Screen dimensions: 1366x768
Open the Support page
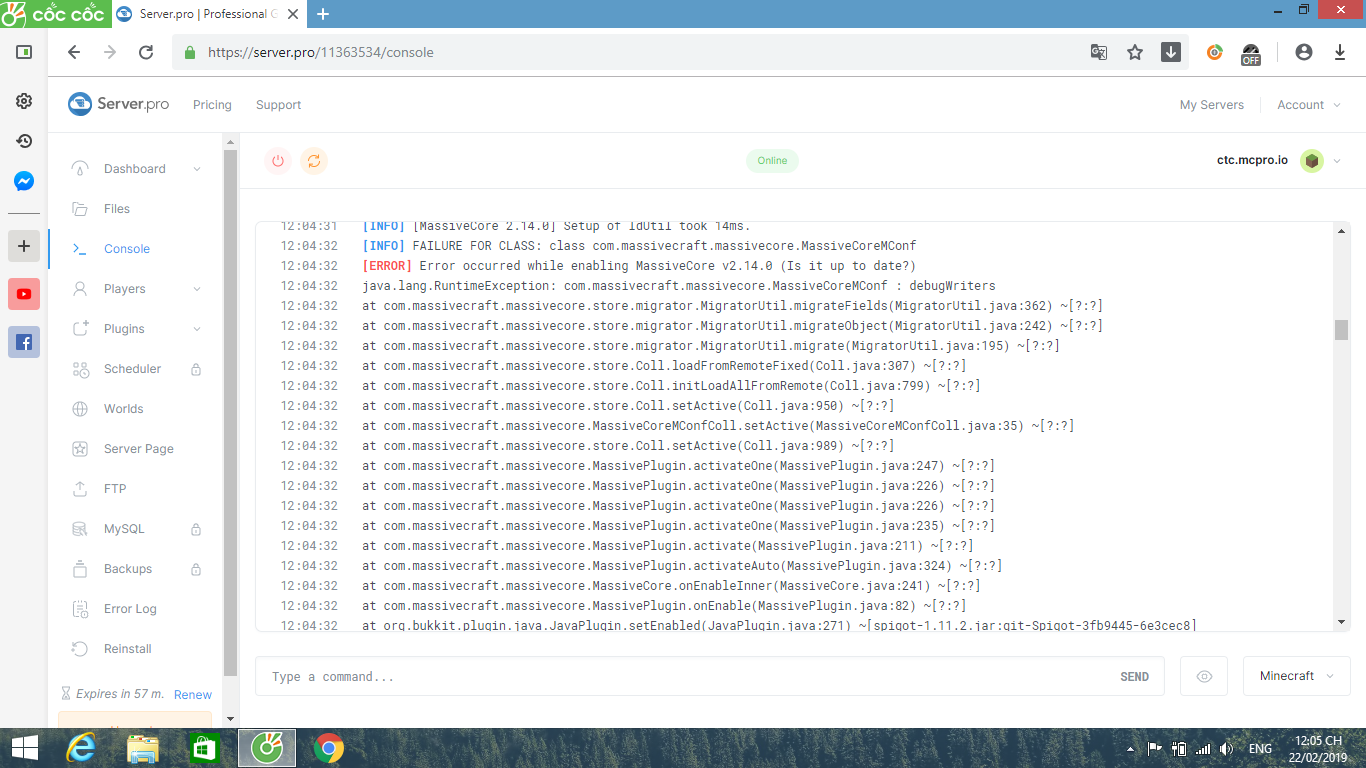pyautogui.click(x=278, y=105)
